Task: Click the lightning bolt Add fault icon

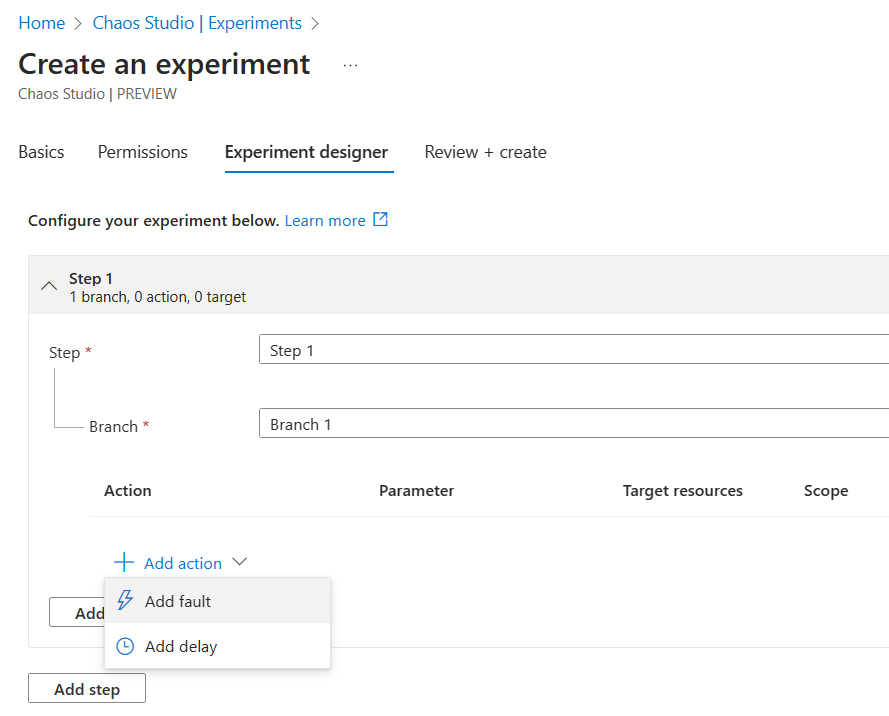Action: pos(125,601)
